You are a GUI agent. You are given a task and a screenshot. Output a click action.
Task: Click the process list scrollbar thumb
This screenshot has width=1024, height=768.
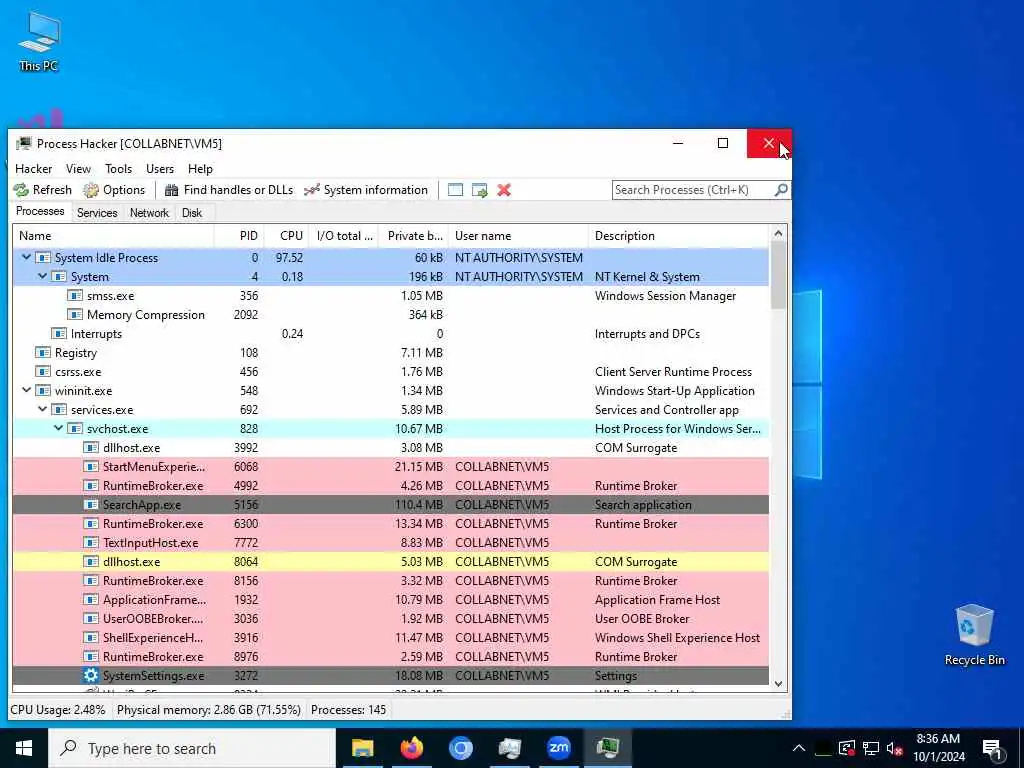coord(778,276)
